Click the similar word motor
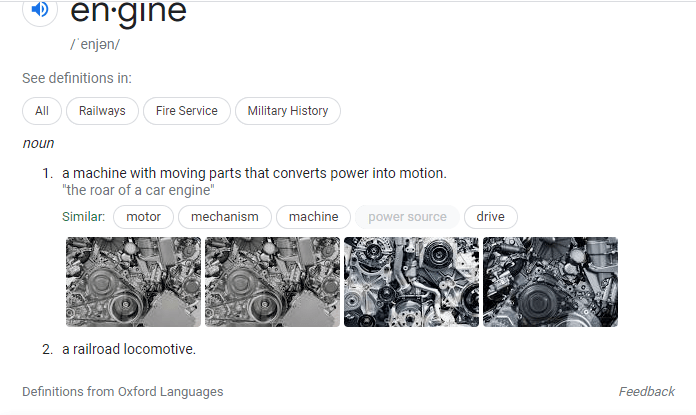 click(143, 217)
